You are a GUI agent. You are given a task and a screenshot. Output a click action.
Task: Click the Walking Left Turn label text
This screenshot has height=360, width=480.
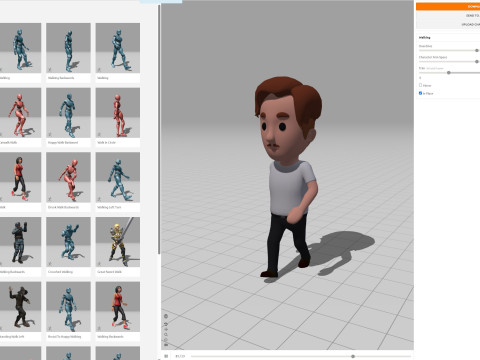[x=109, y=207]
